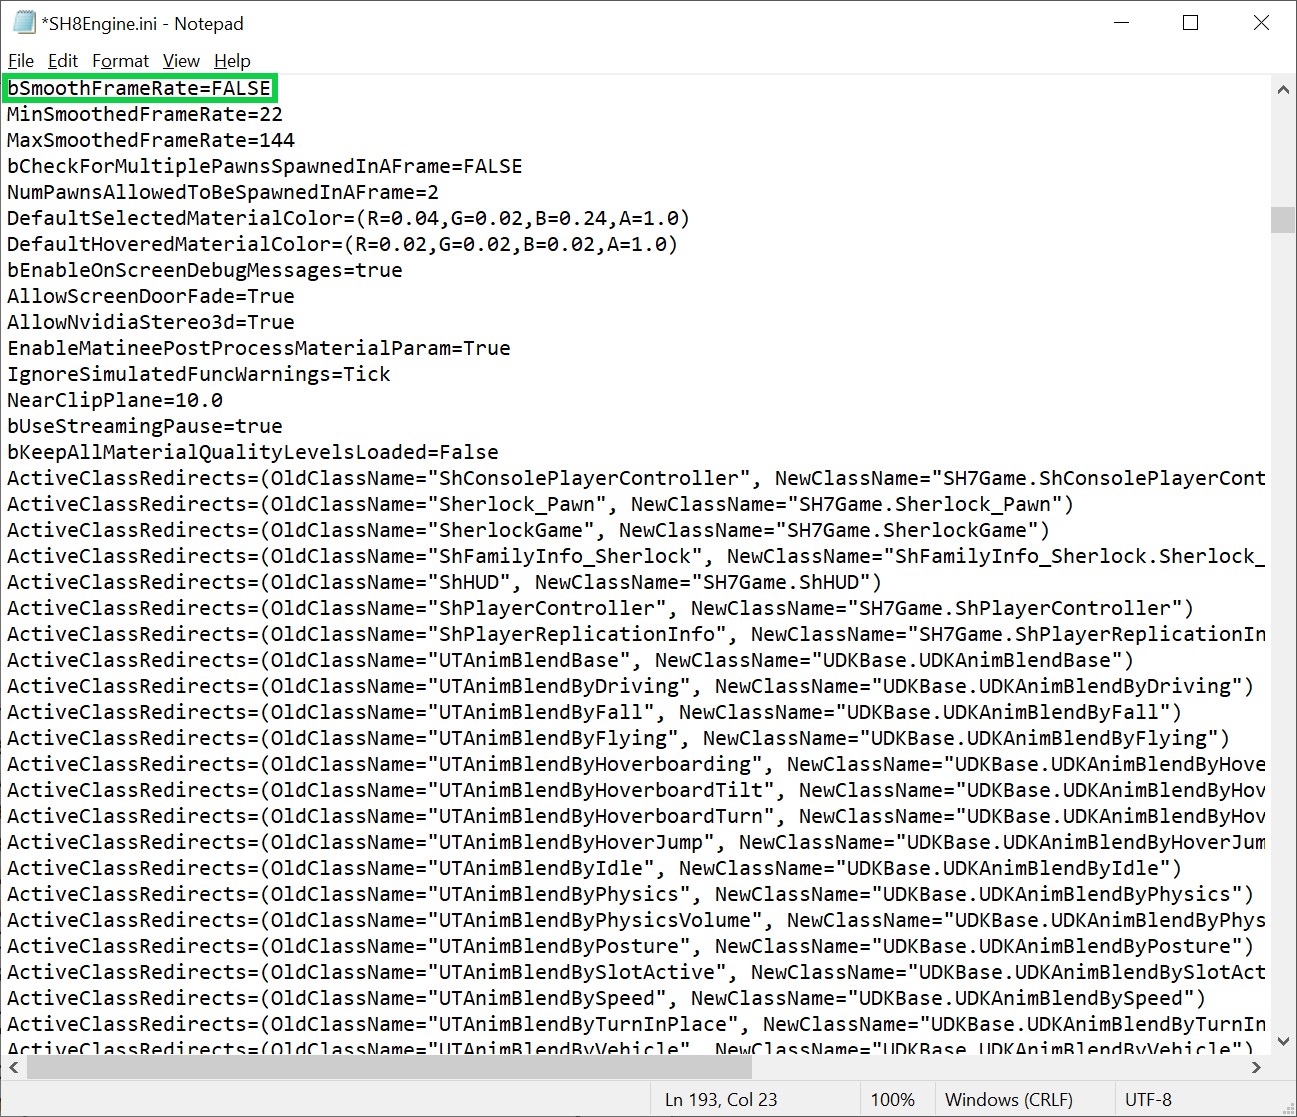1297x1117 pixels.
Task: Open the Format menu
Action: tap(120, 61)
